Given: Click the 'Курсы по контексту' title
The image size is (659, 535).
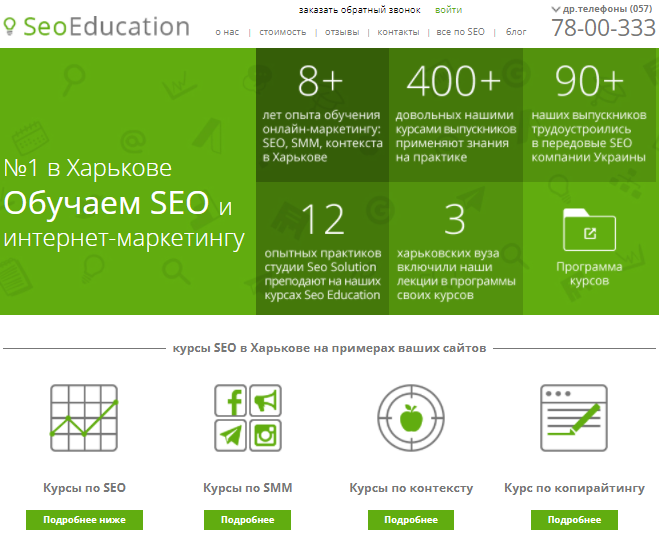Looking at the screenshot, I should point(411,488).
